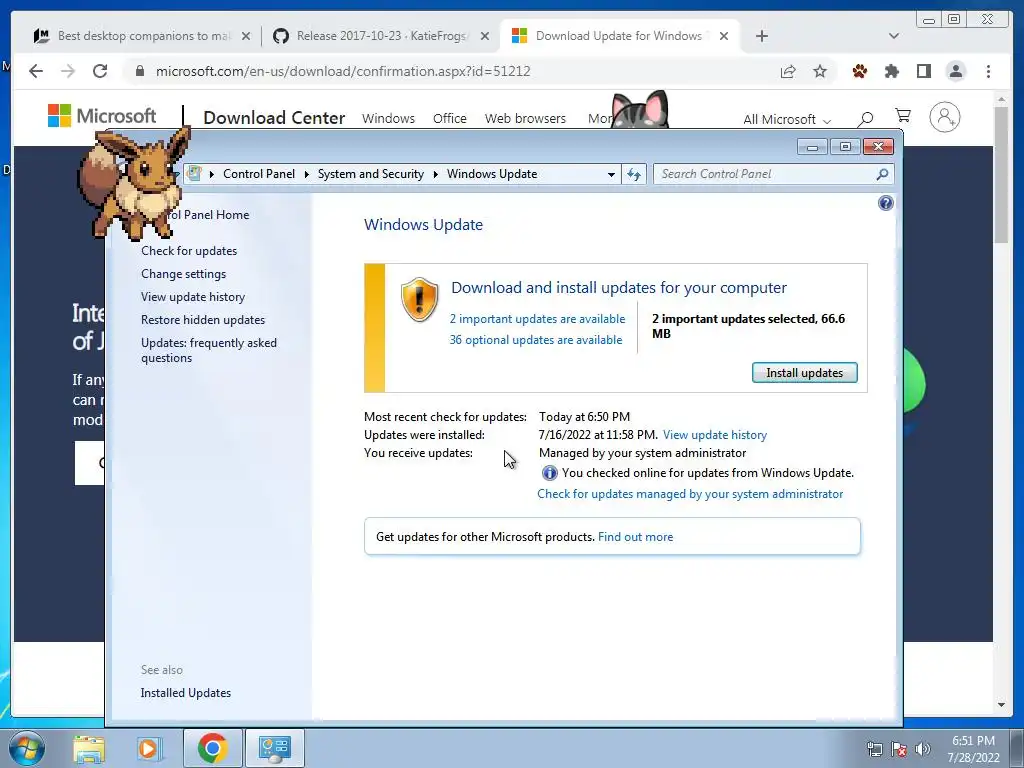Click the yellow shield warning icon

point(419,299)
